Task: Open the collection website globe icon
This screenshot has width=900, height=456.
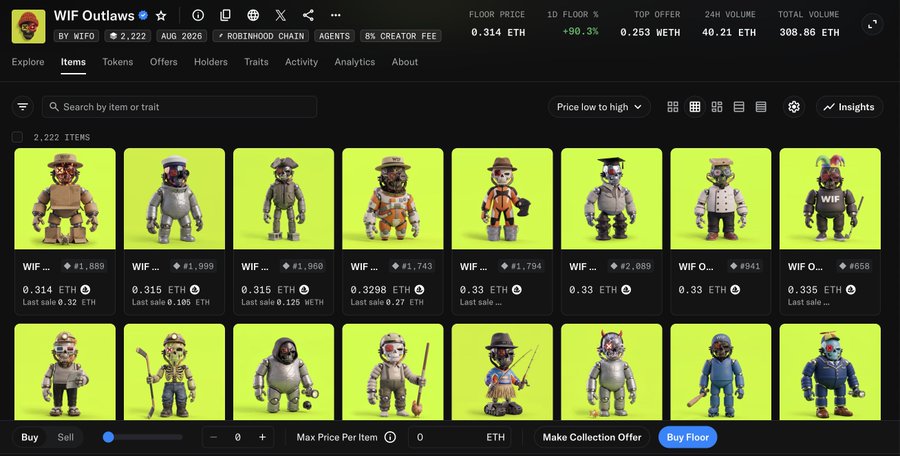Action: [253, 16]
